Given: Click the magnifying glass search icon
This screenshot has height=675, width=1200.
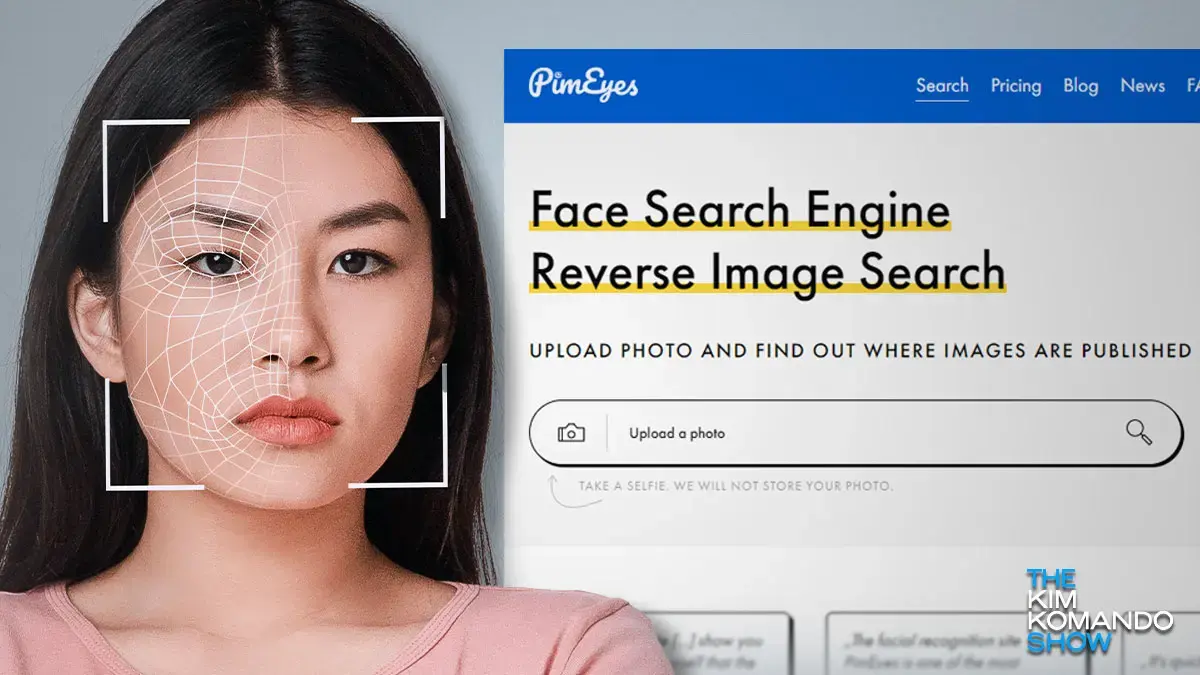Looking at the screenshot, I should [x=1138, y=432].
